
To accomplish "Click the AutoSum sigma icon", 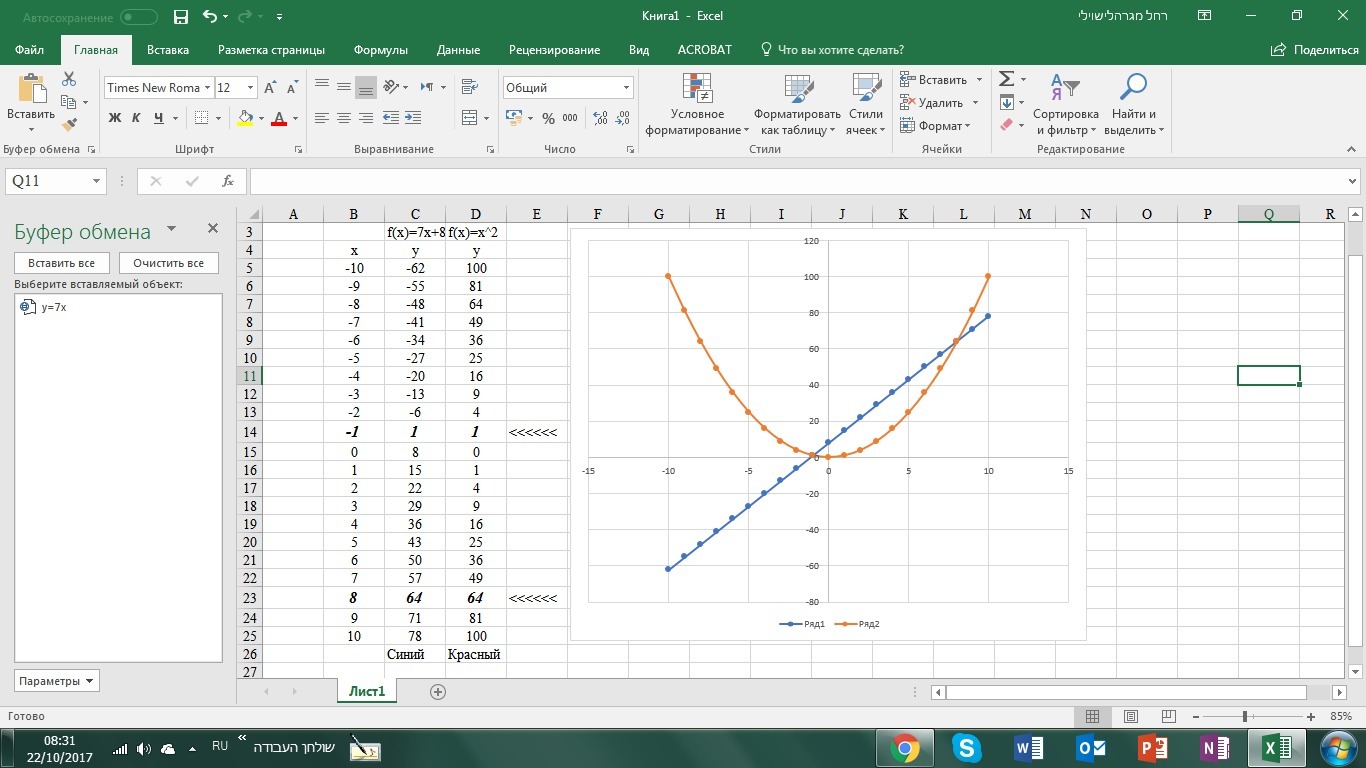I will [1007, 79].
